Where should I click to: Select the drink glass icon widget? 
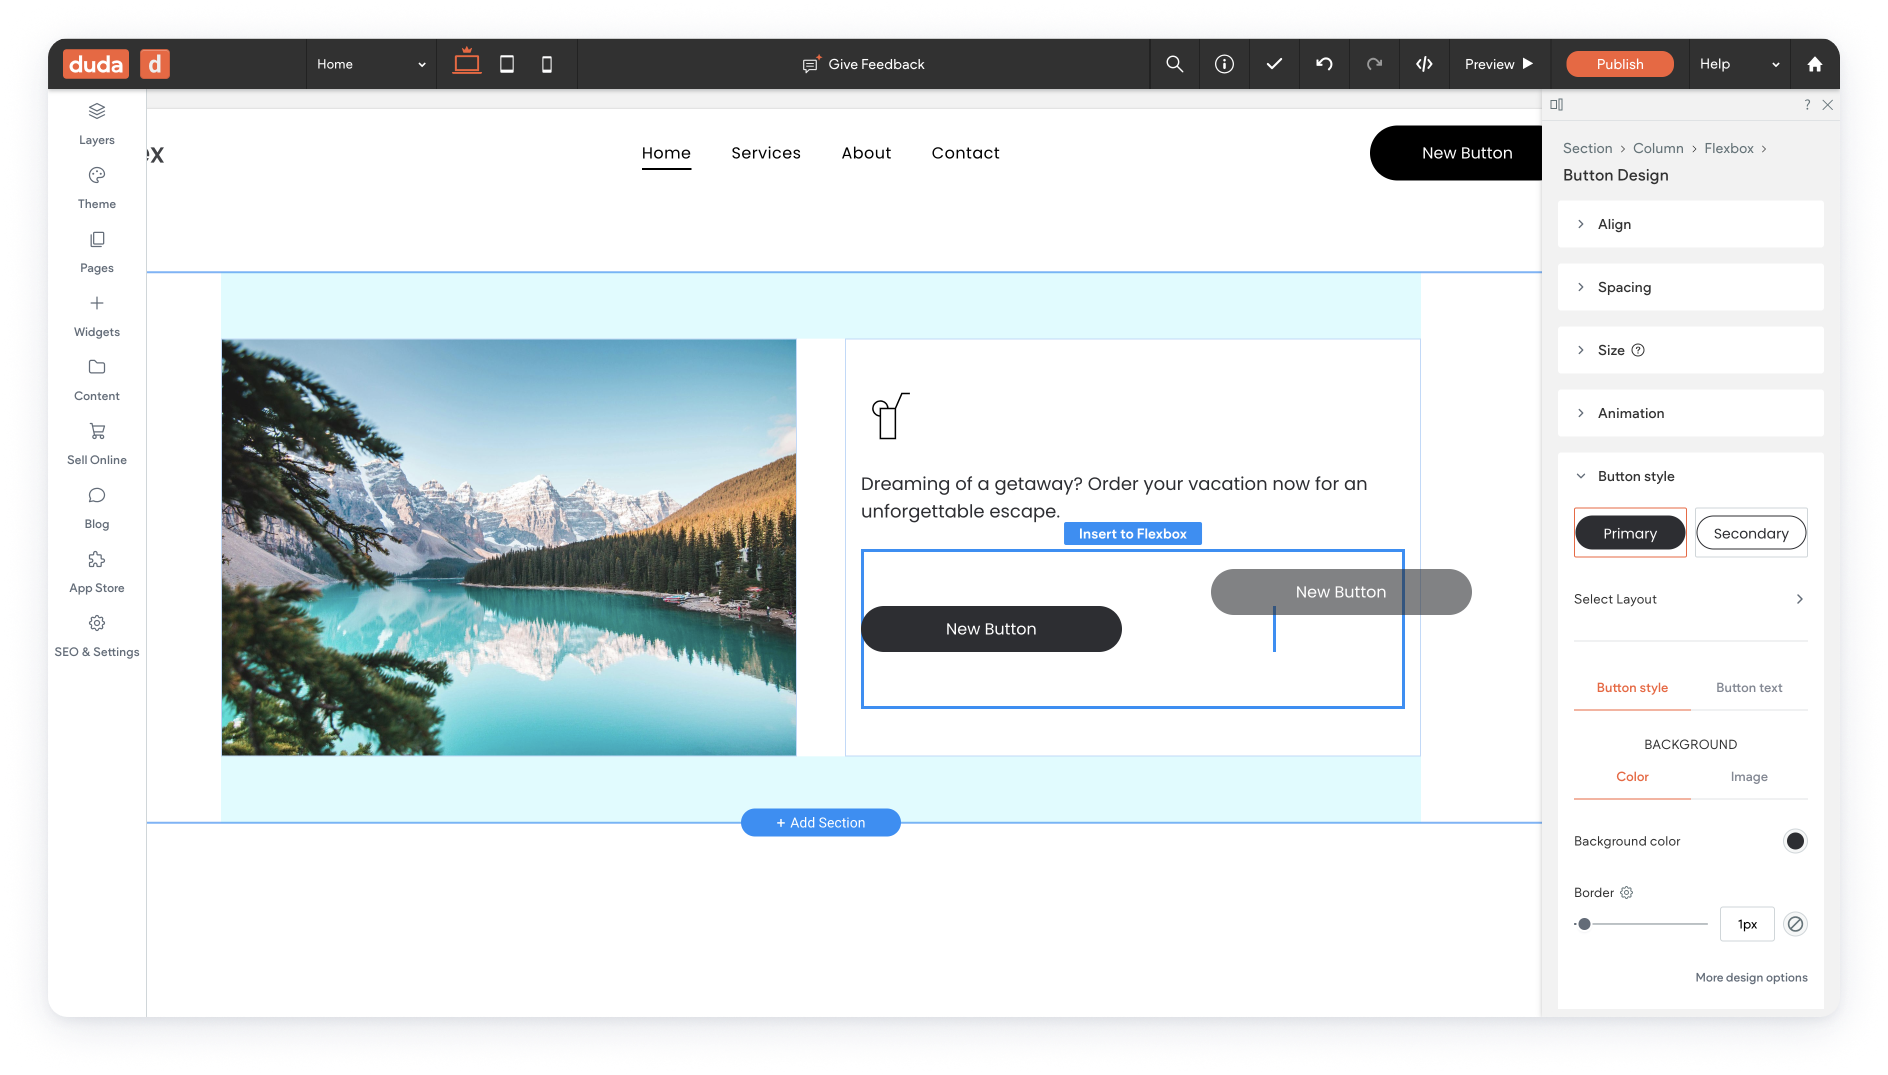point(890,416)
